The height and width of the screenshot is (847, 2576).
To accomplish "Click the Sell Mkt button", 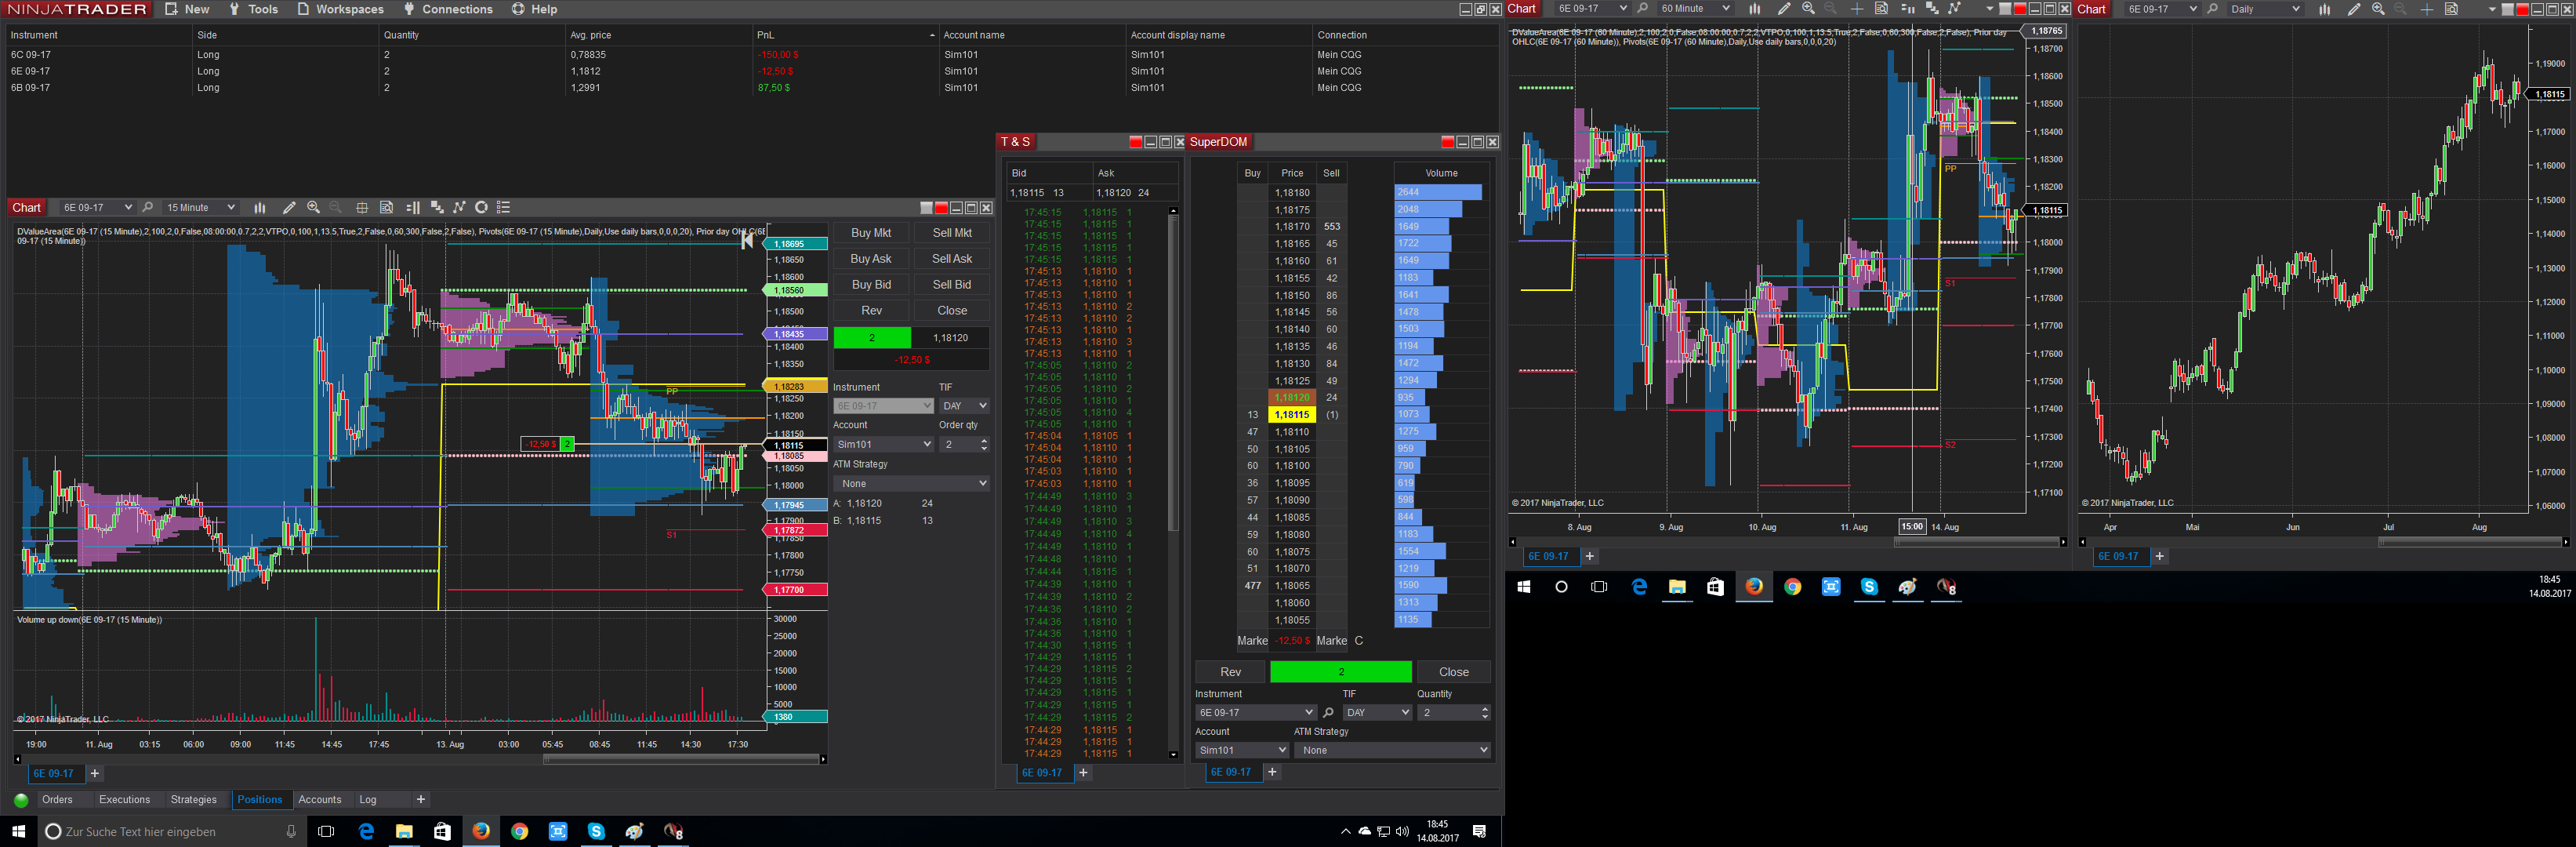I will click(952, 233).
